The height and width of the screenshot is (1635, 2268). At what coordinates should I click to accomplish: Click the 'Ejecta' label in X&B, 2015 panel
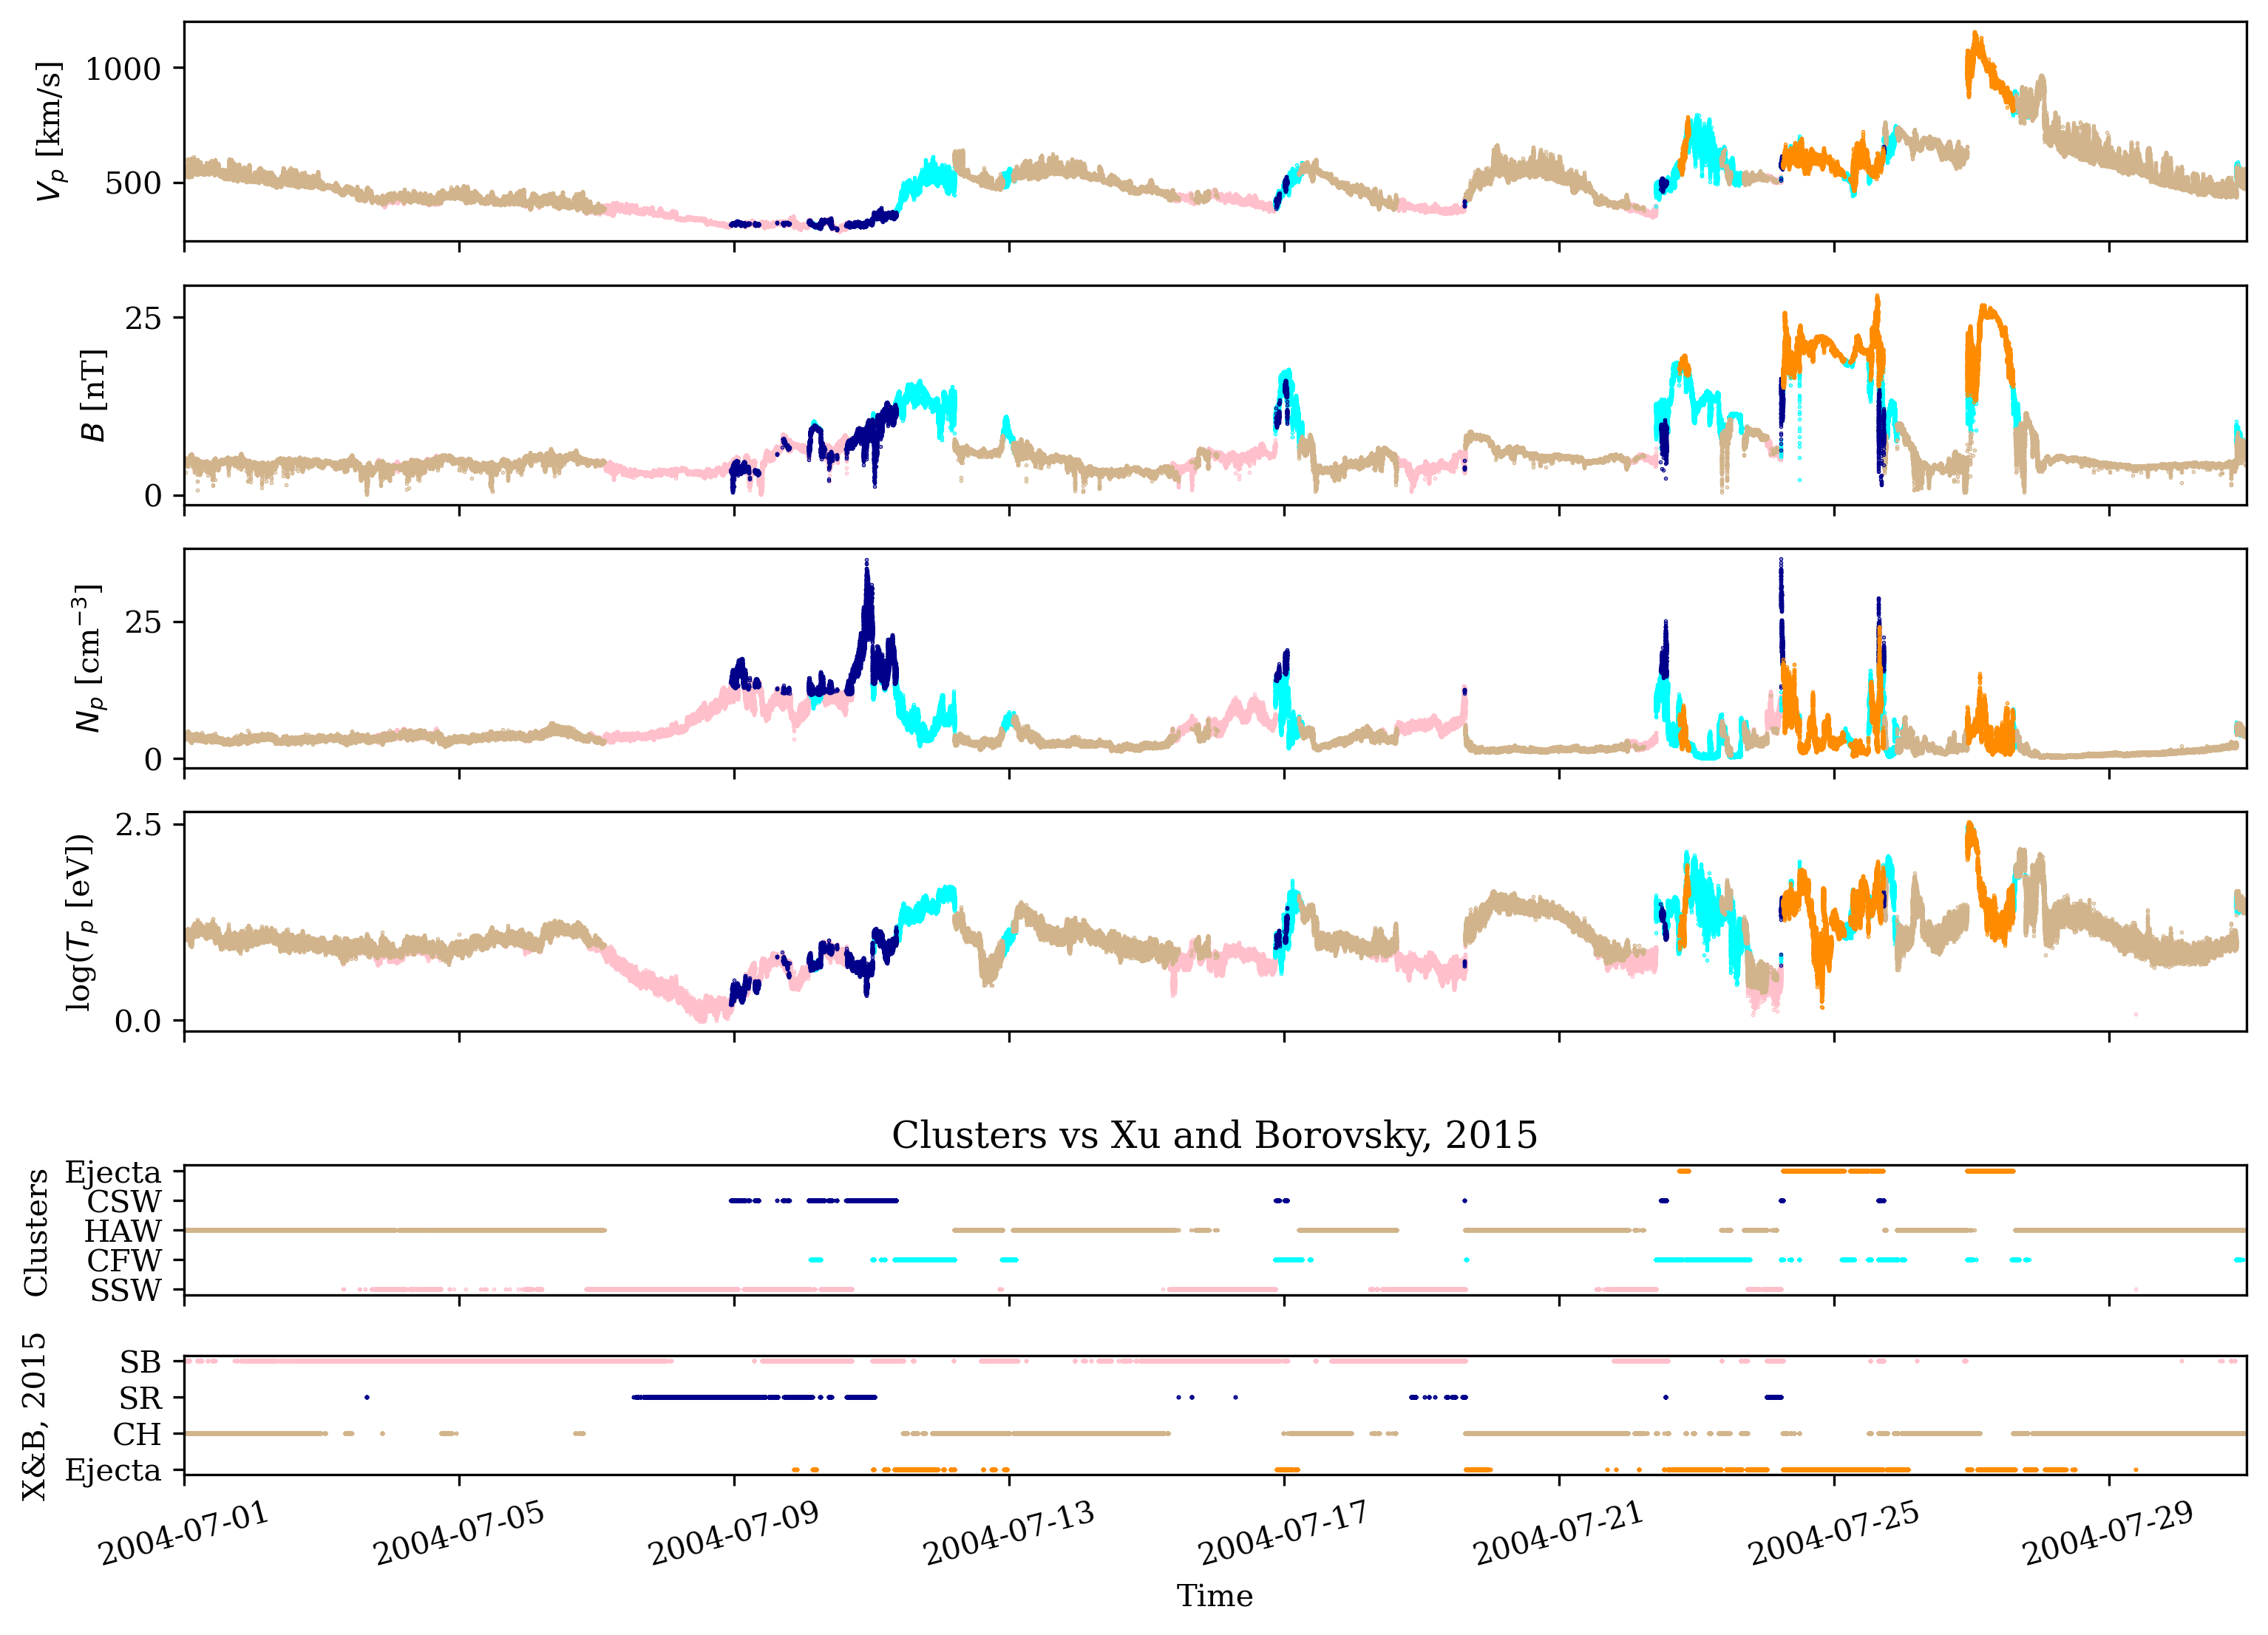point(113,1470)
